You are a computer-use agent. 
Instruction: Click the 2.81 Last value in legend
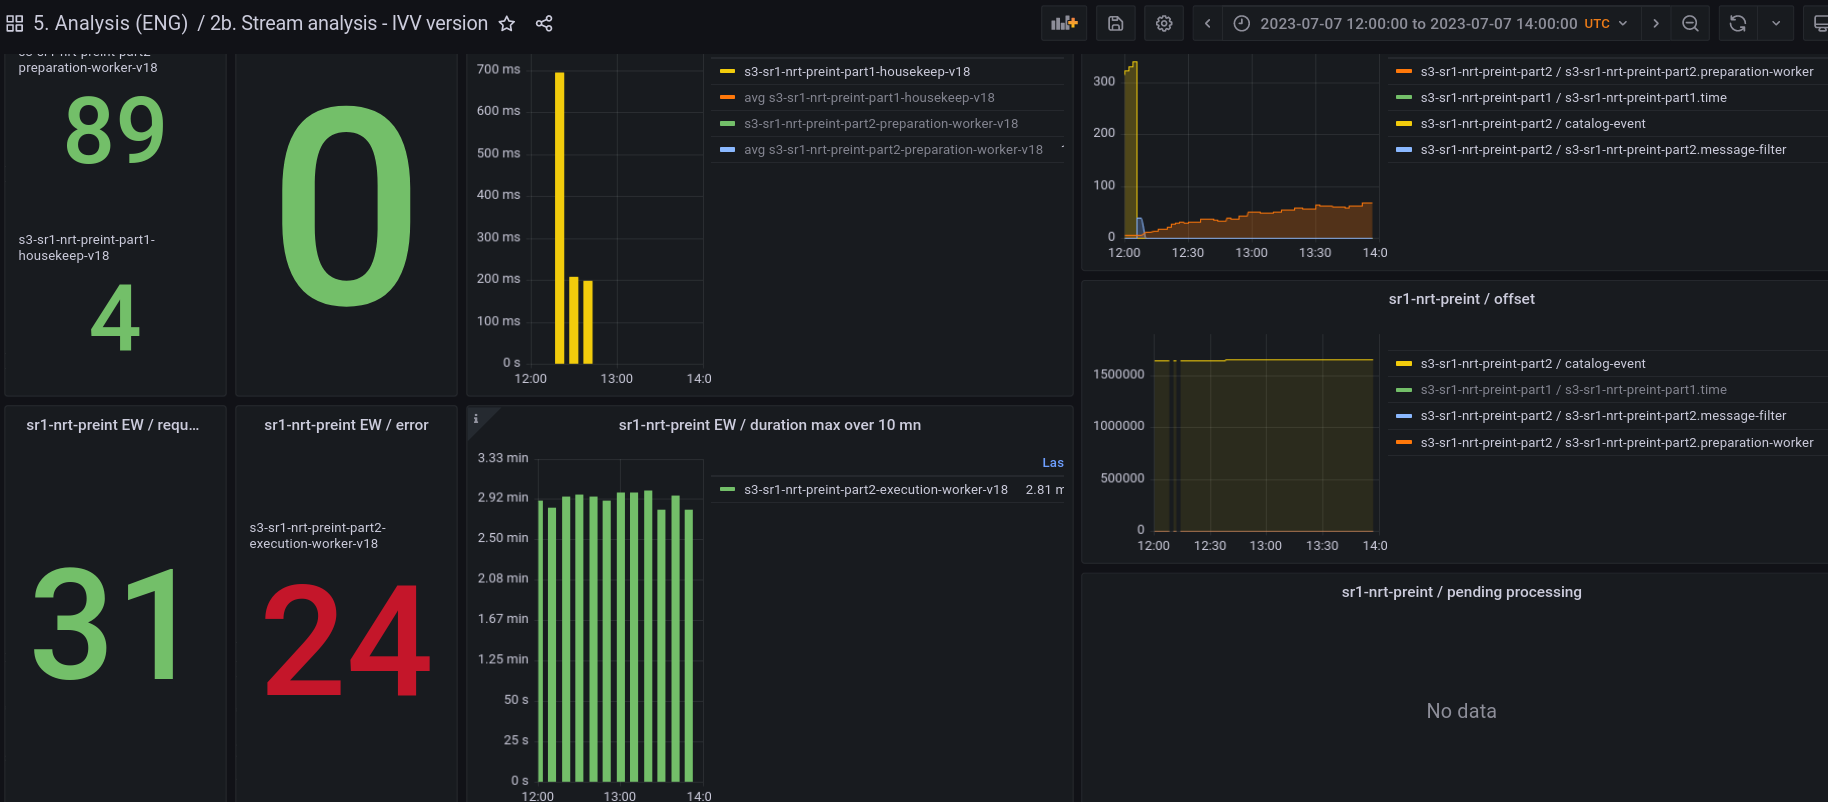(x=1044, y=490)
